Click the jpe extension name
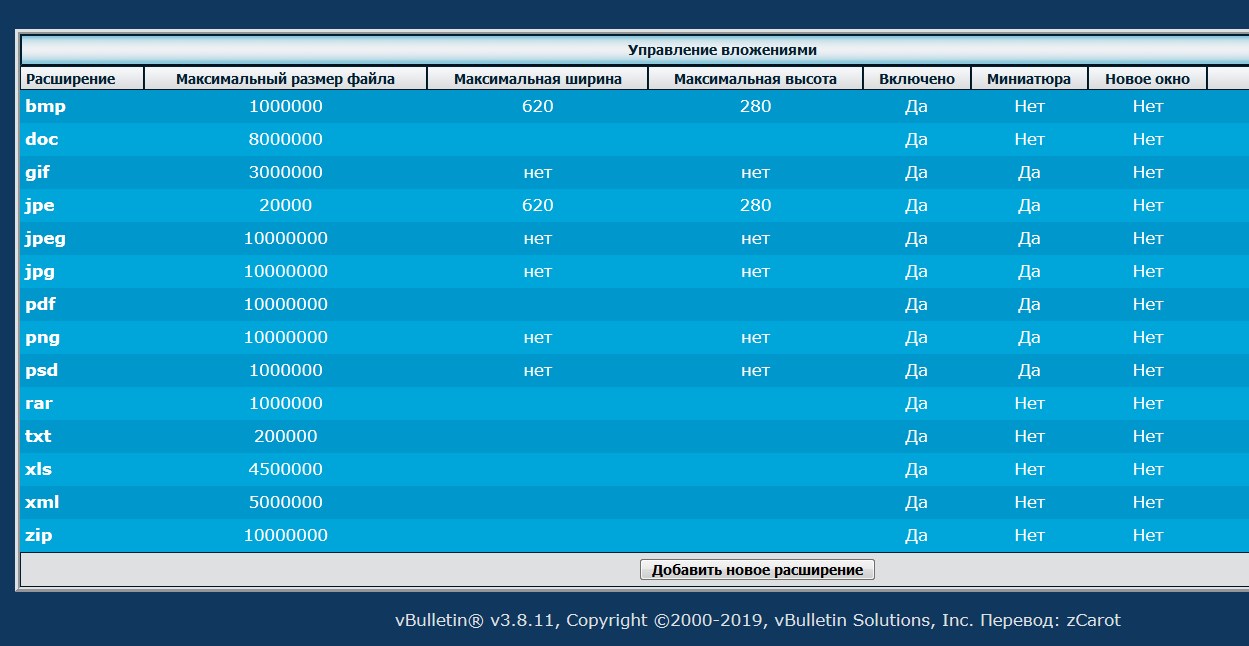The height and width of the screenshot is (646, 1249). (40, 205)
